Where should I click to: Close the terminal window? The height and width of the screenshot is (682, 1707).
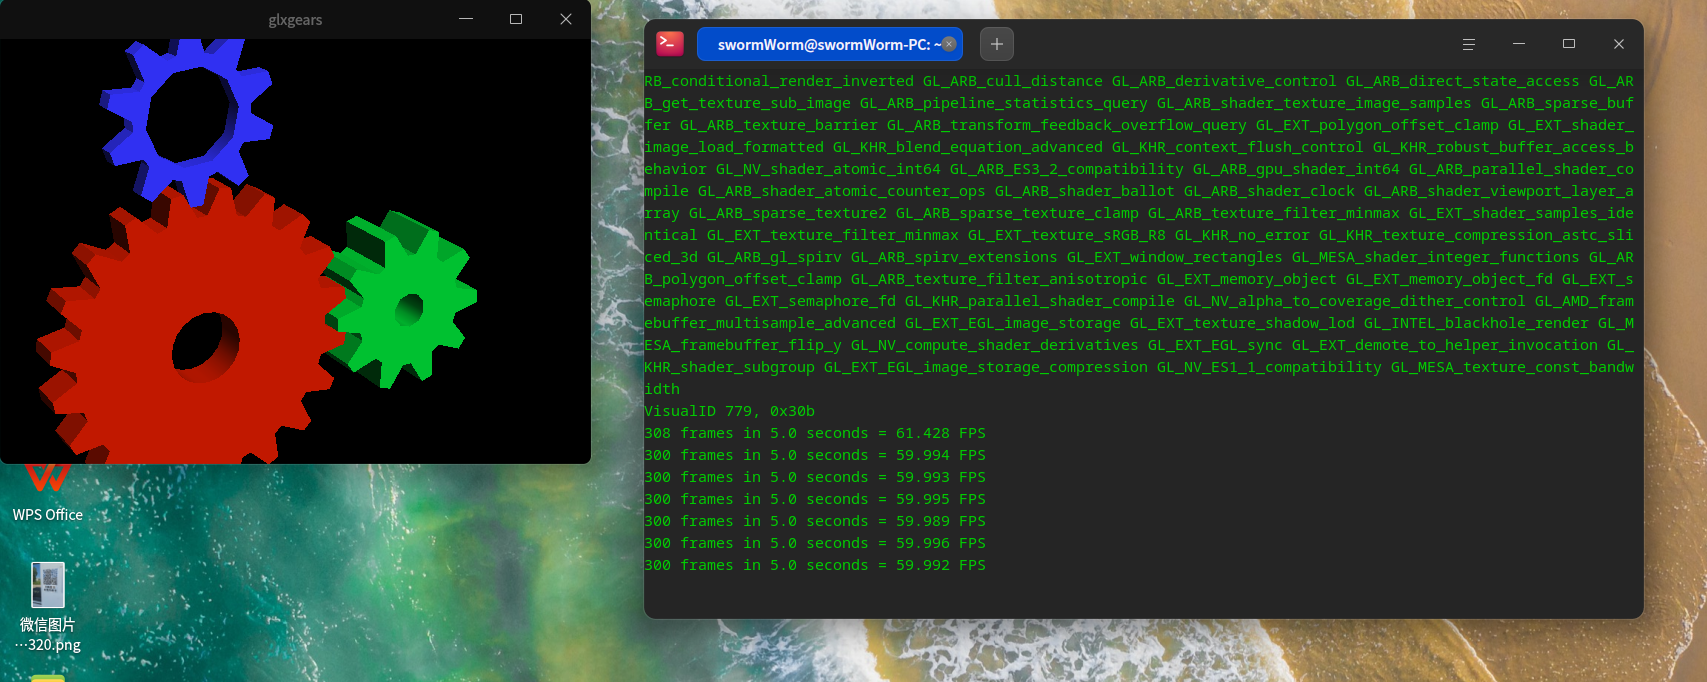(1619, 44)
